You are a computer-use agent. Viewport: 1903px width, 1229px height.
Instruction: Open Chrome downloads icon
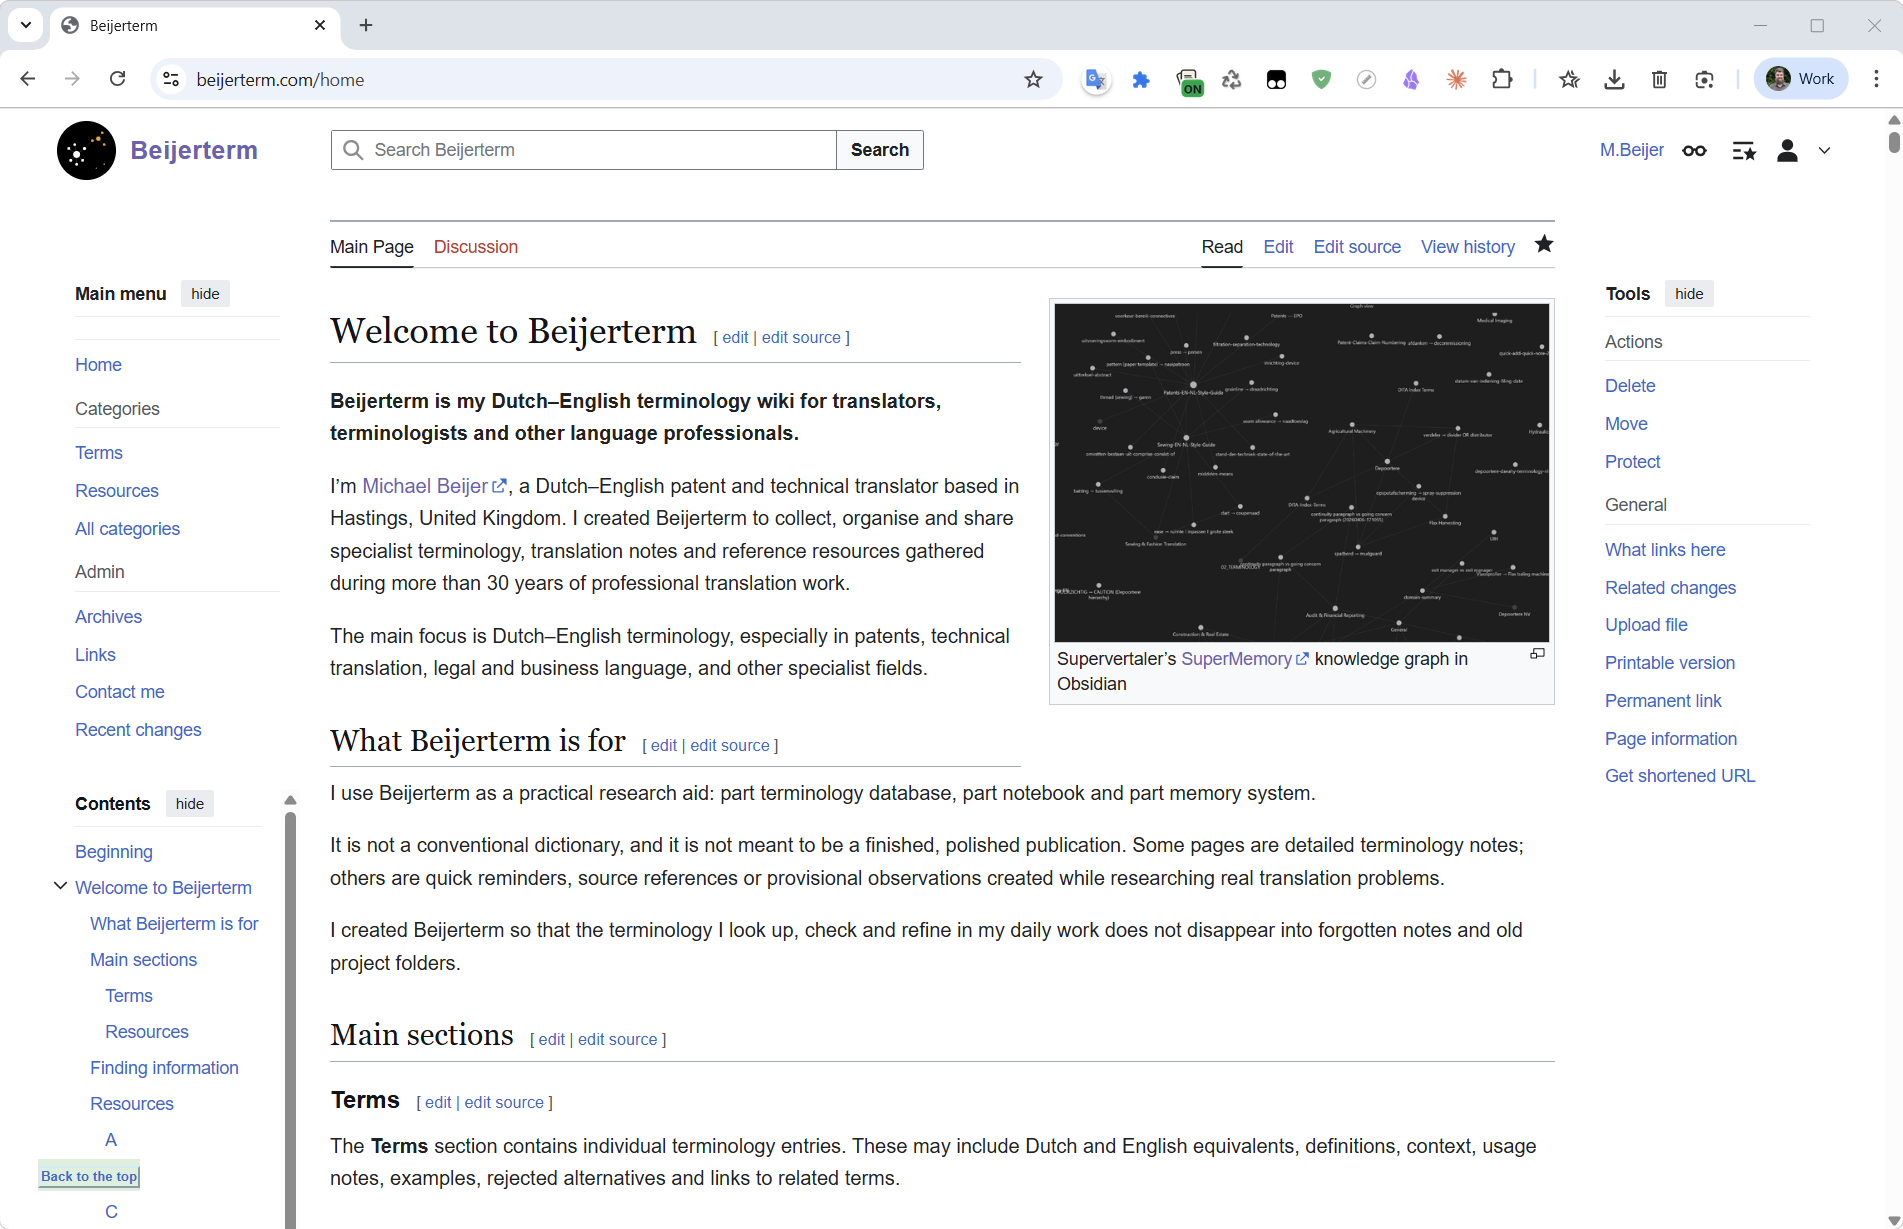[x=1614, y=80]
